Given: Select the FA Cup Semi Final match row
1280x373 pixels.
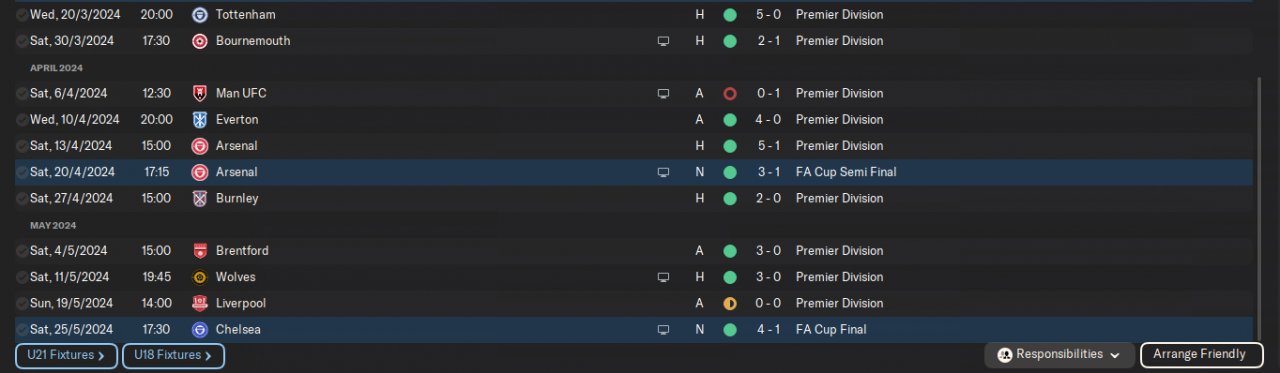Looking at the screenshot, I should pos(634,172).
